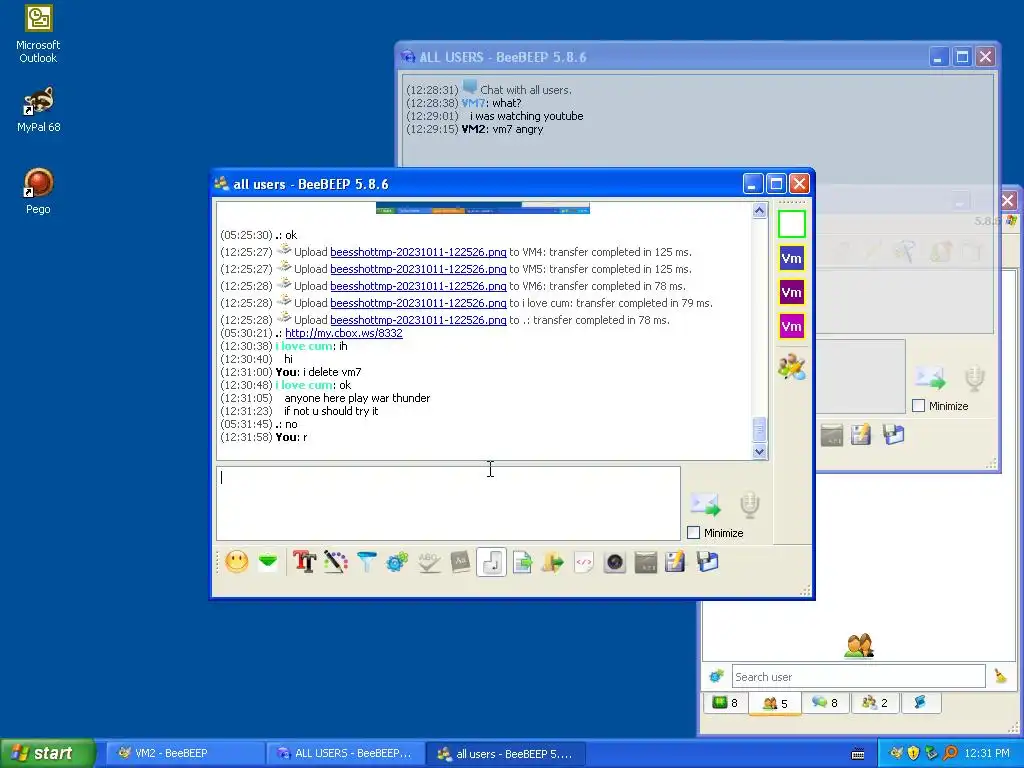
Task: Open first beesshottmp png link to VM4
Action: (x=418, y=252)
